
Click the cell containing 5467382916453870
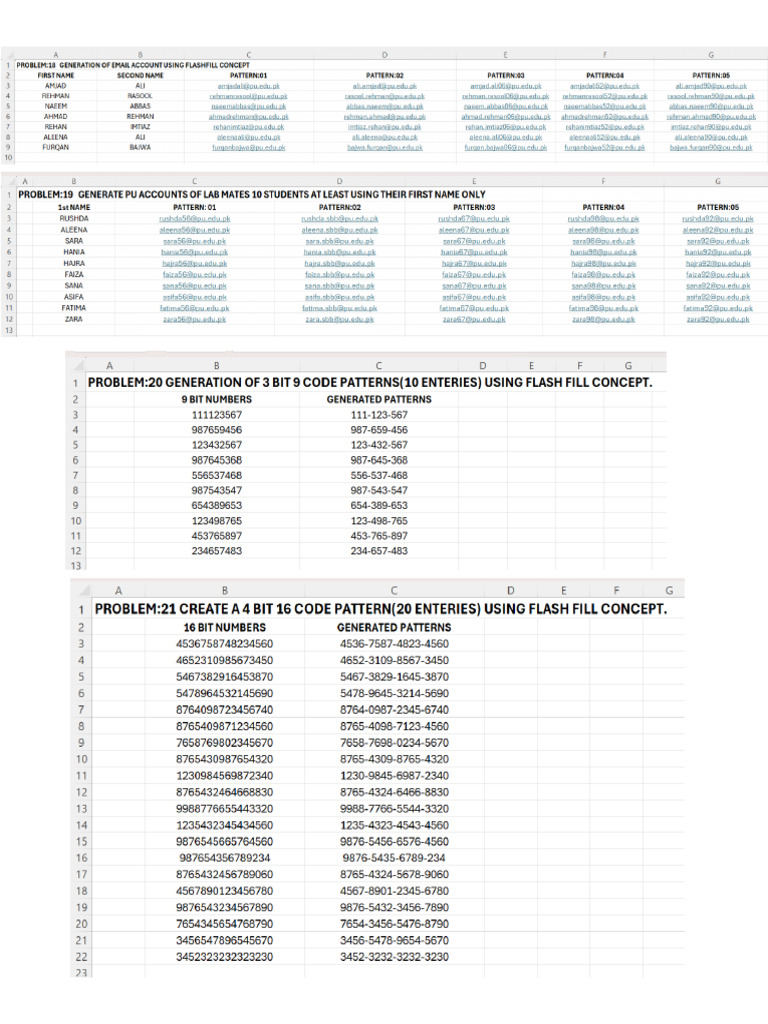[x=225, y=677]
